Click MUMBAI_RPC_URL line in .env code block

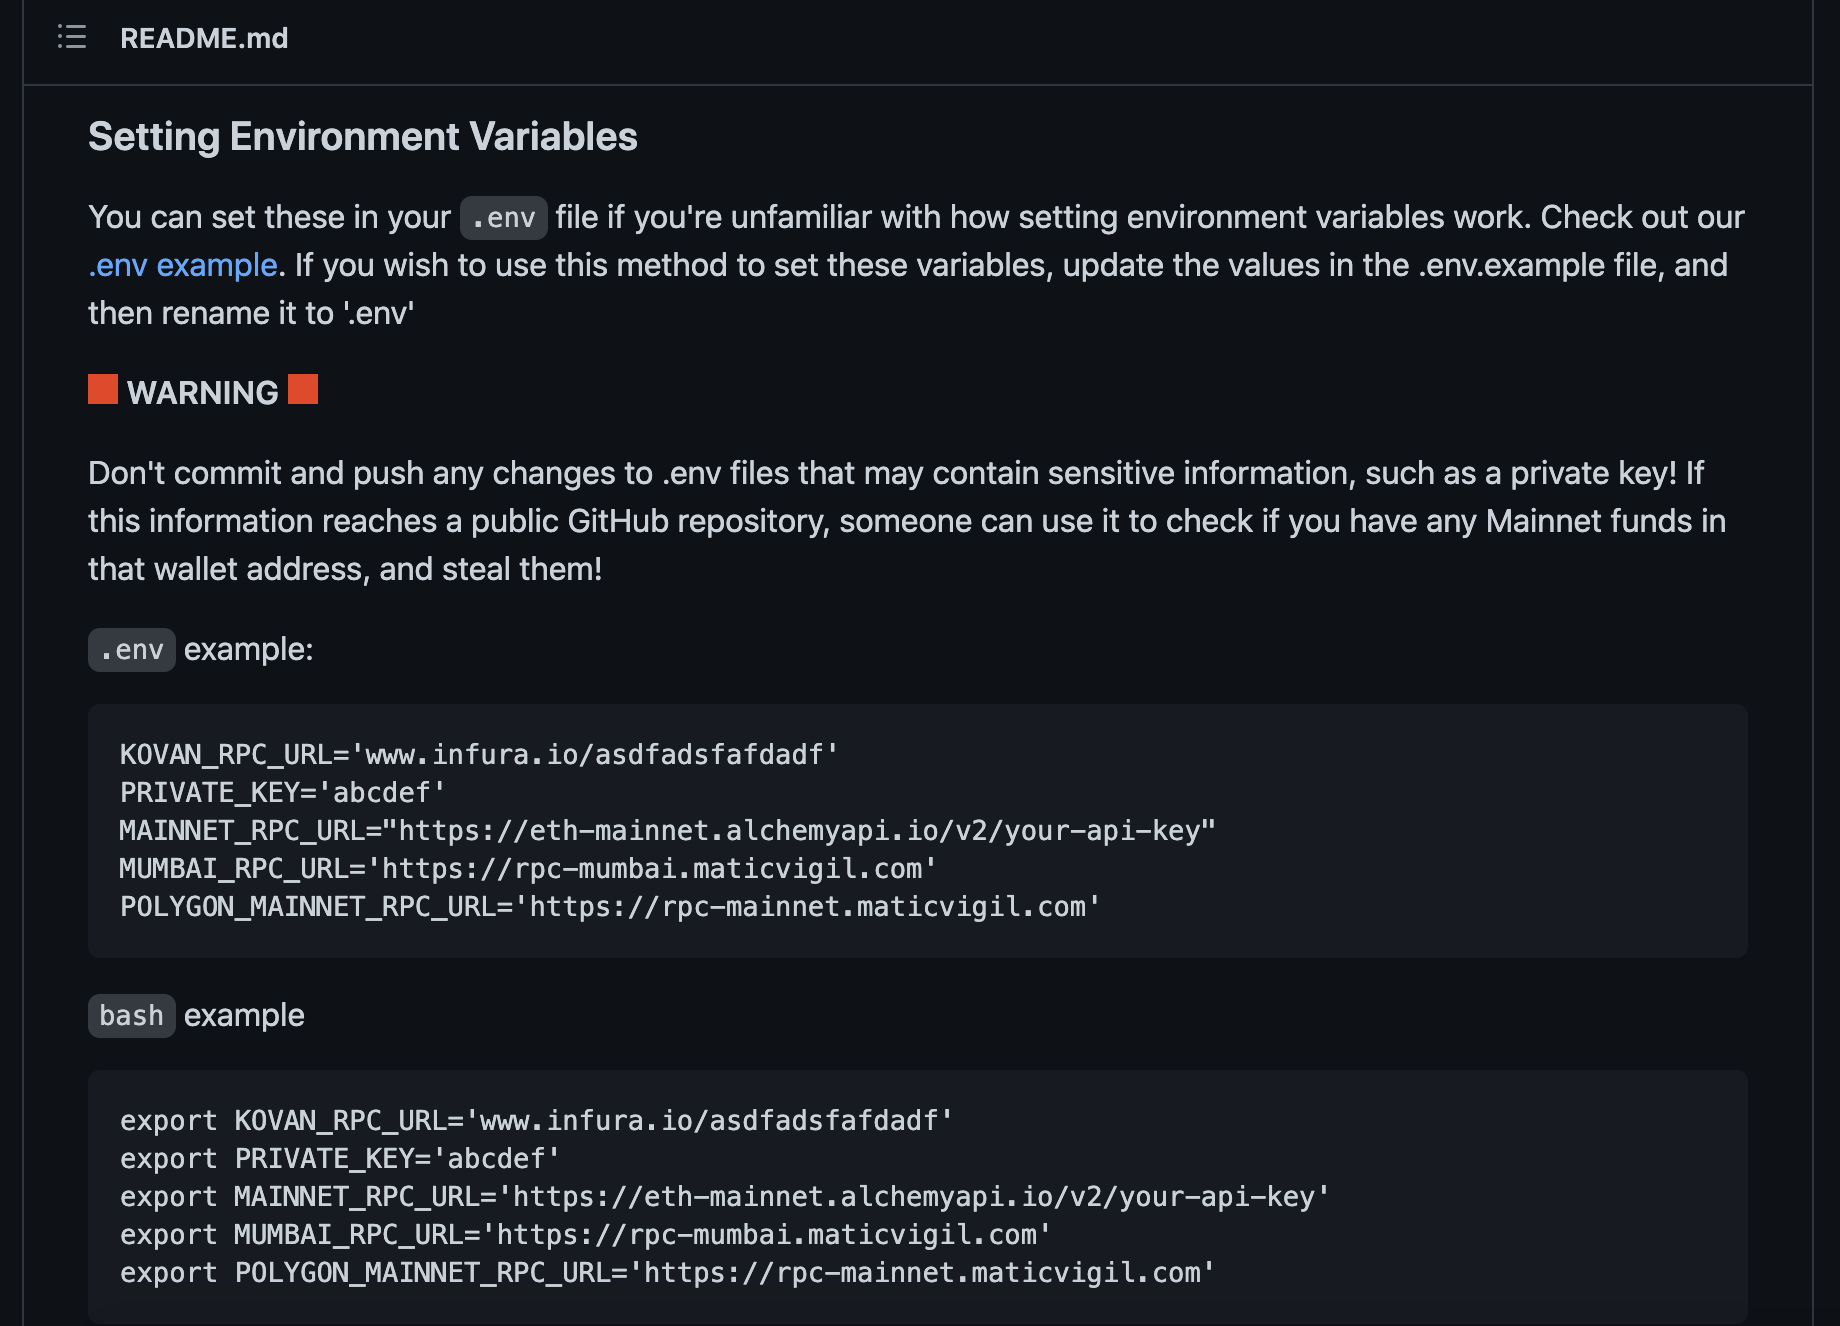tap(527, 868)
